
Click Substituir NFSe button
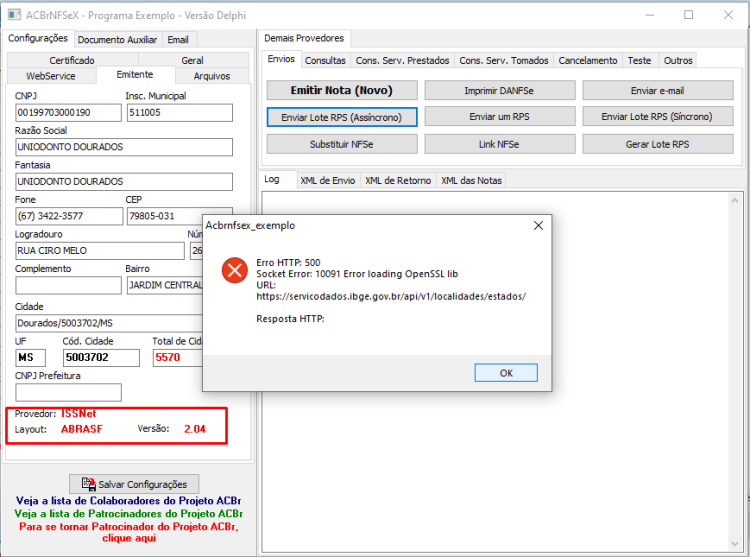(342, 144)
